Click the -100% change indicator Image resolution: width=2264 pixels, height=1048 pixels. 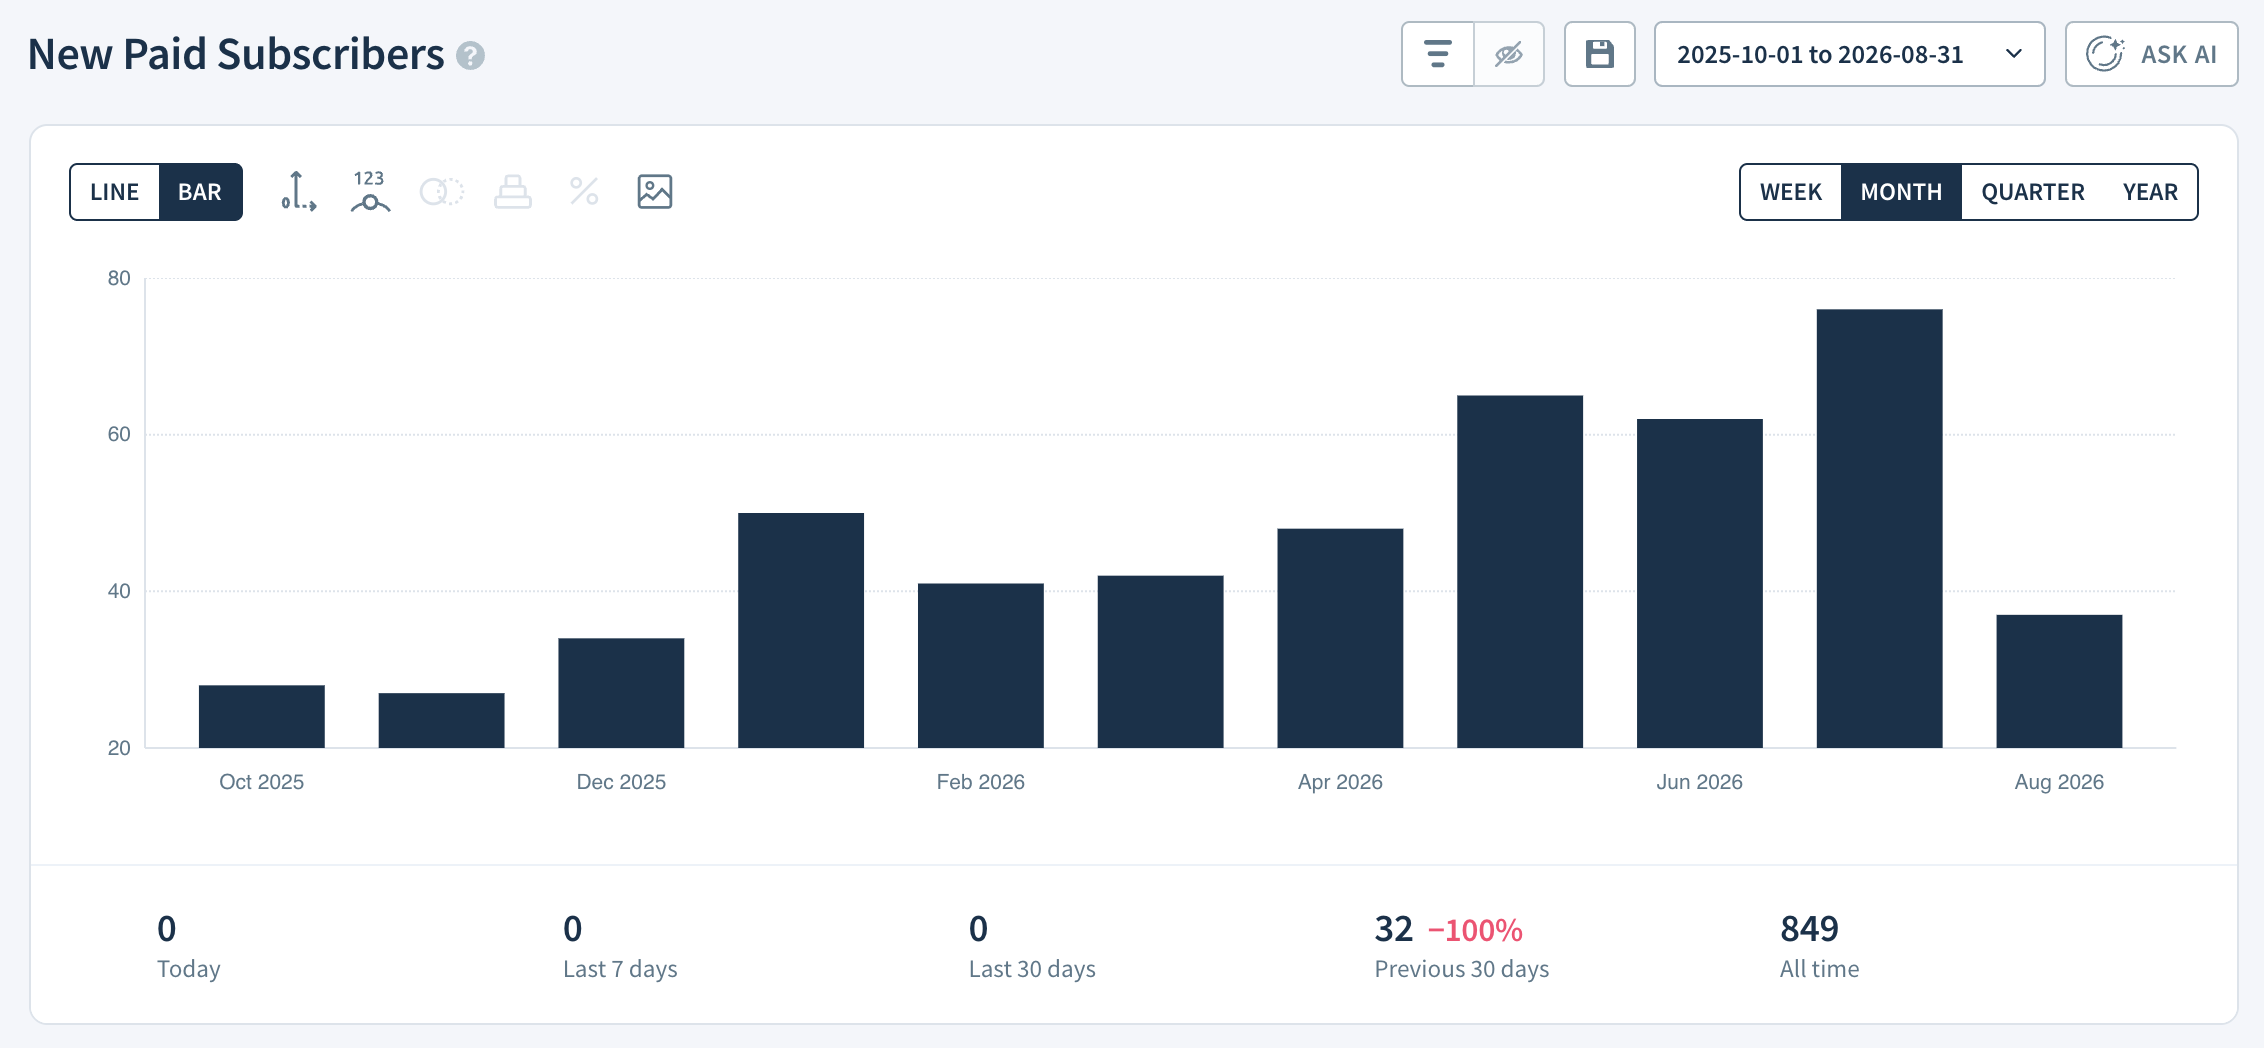[1475, 931]
